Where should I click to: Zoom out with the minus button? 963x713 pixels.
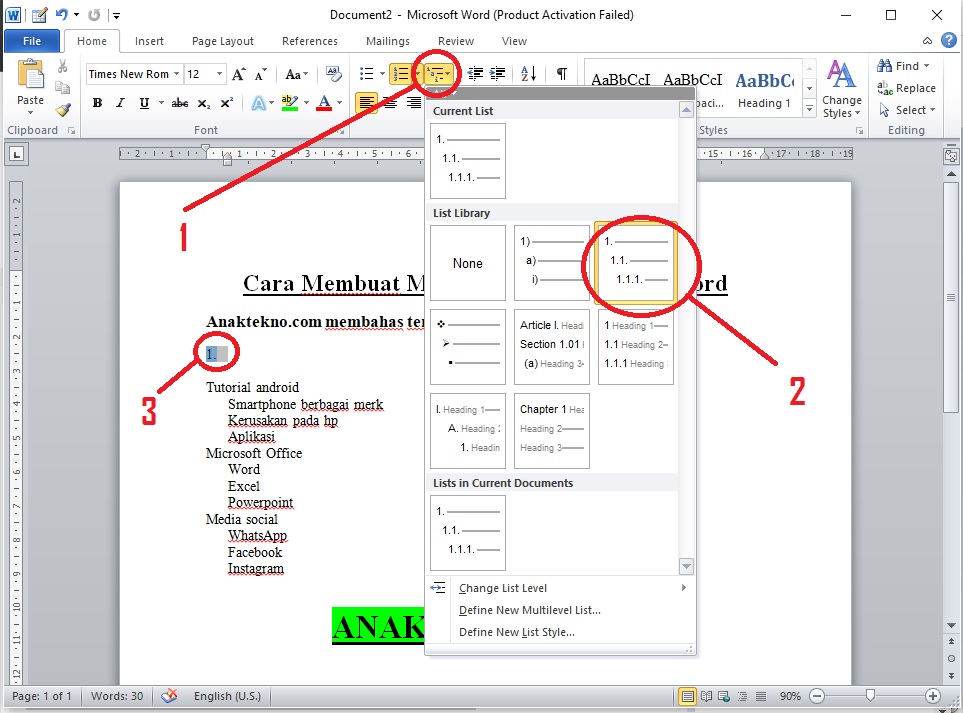(x=817, y=696)
